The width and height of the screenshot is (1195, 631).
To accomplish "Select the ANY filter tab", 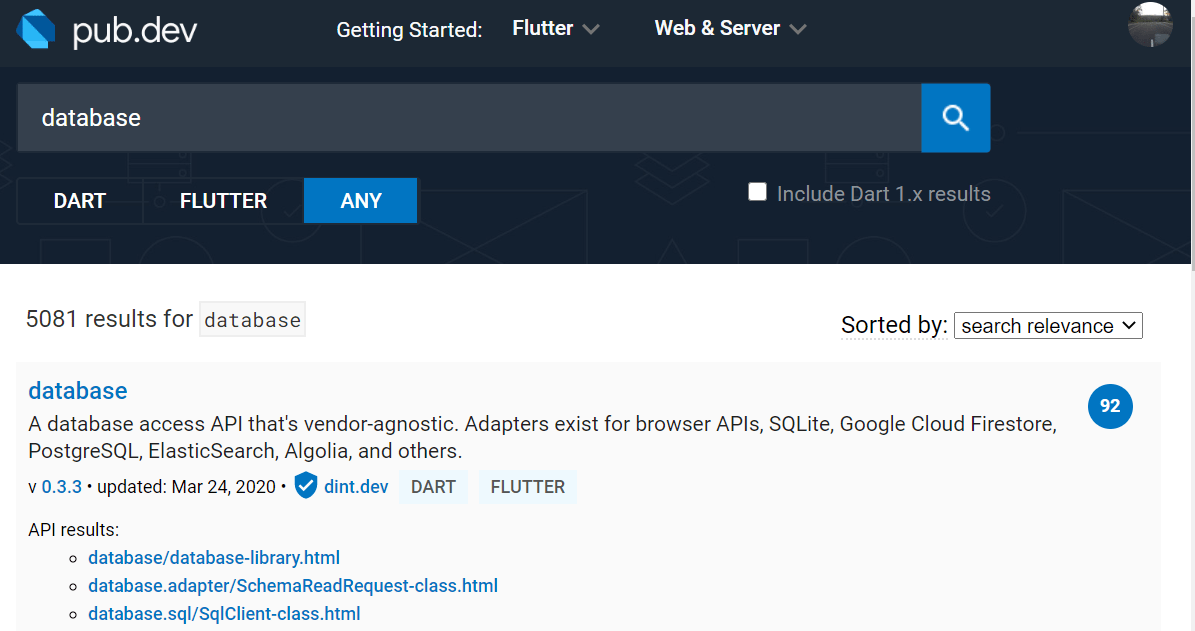I will (x=360, y=200).
